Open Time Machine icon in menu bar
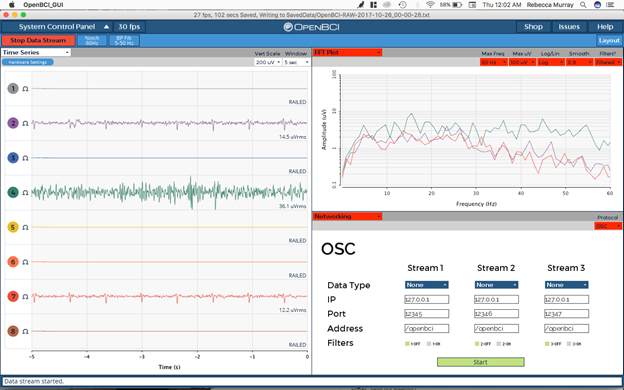The width and height of the screenshot is (624, 390). 402,5
